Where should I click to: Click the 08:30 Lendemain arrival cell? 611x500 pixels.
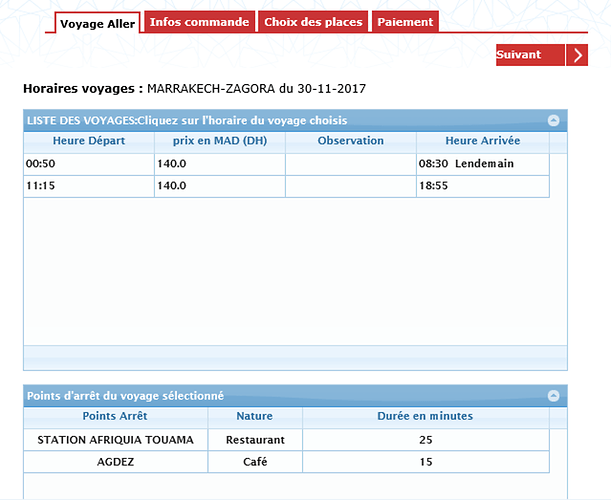coord(483,164)
